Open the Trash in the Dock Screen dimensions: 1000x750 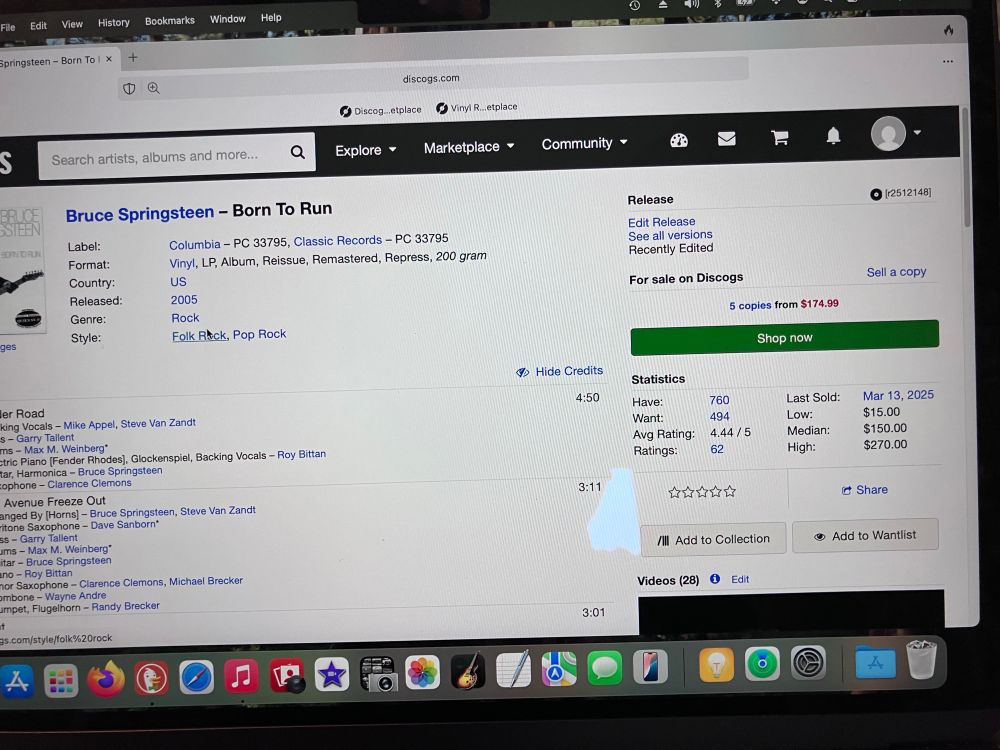point(921,660)
